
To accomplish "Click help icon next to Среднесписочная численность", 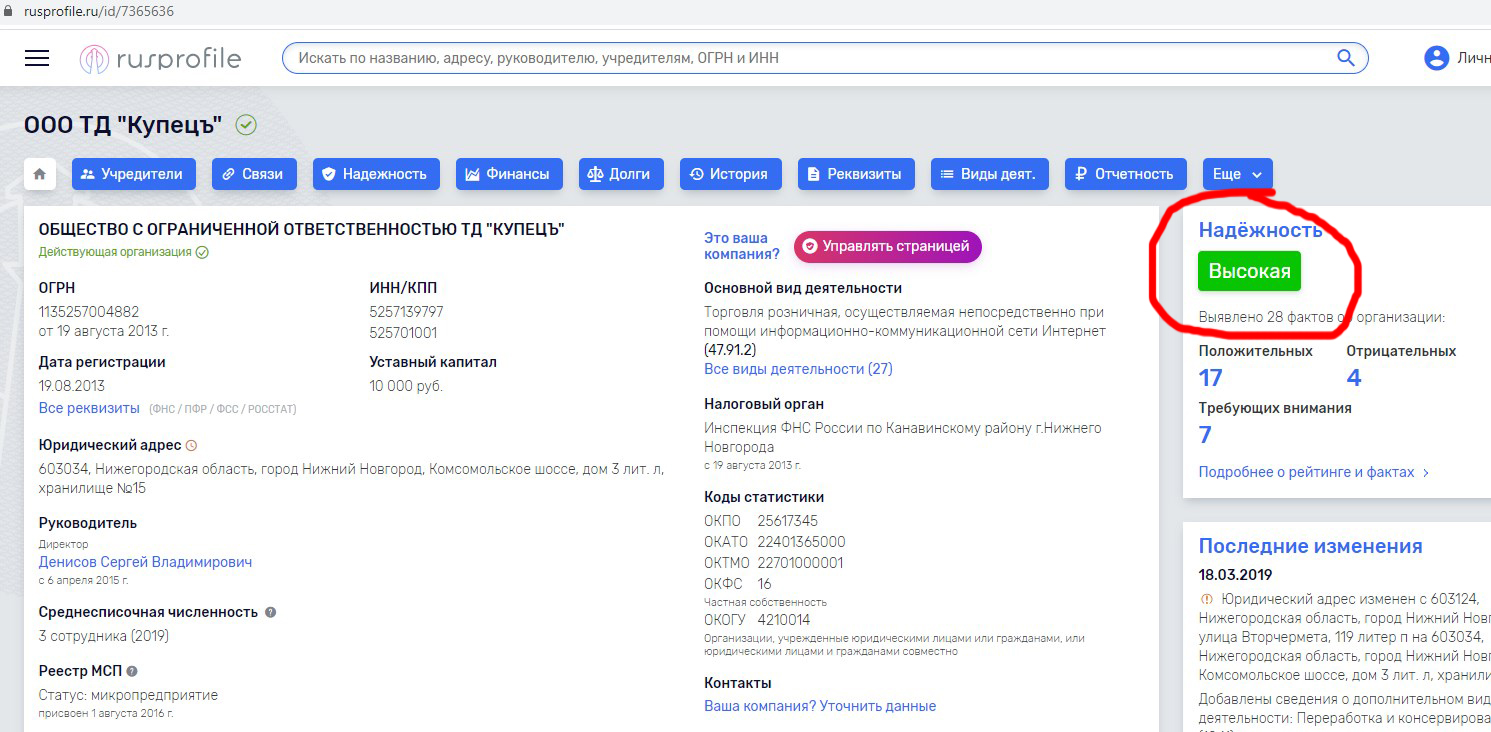I will point(270,612).
